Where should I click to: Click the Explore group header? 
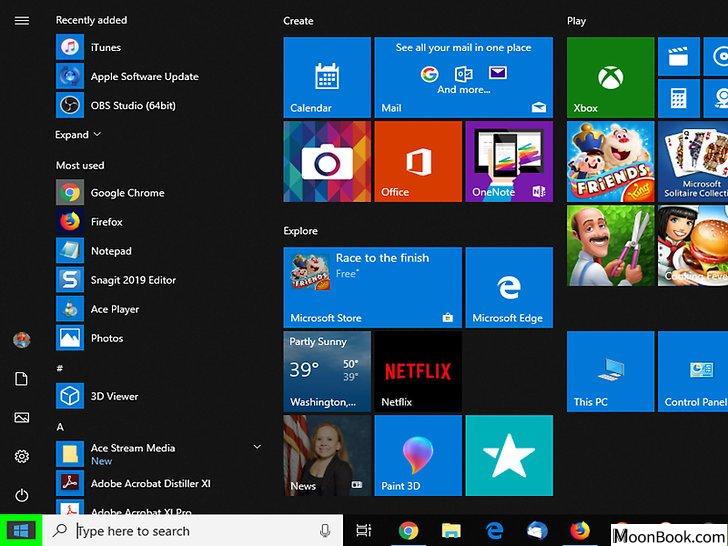tap(300, 231)
